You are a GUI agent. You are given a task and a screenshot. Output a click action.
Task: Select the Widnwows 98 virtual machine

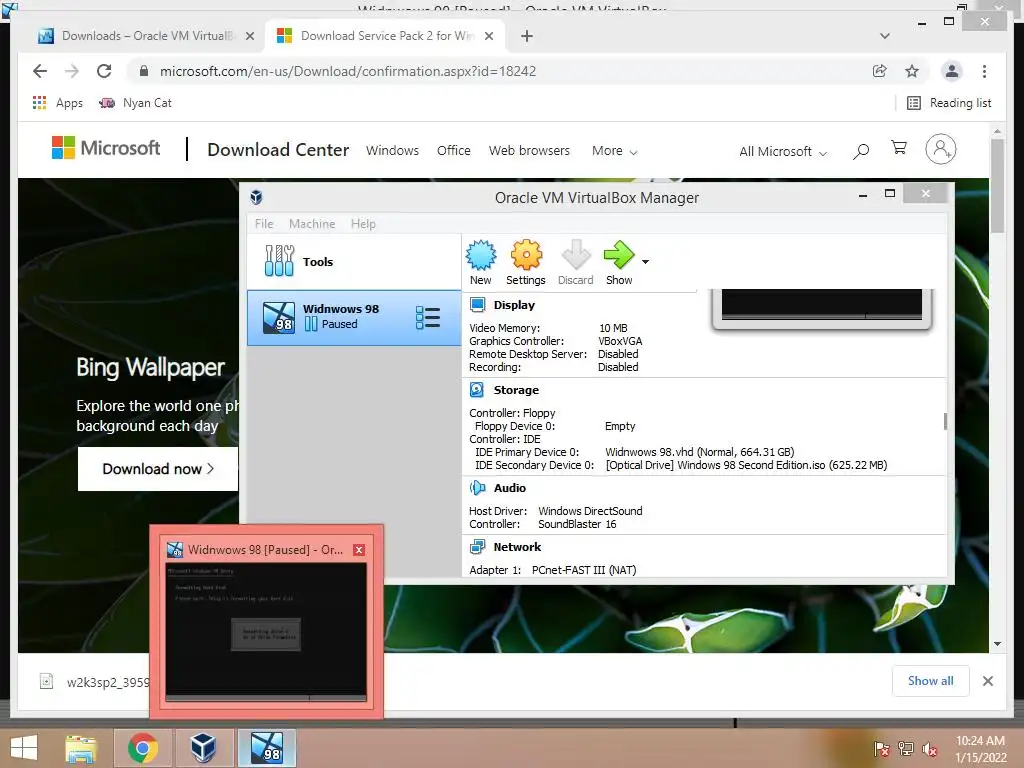tap(354, 317)
